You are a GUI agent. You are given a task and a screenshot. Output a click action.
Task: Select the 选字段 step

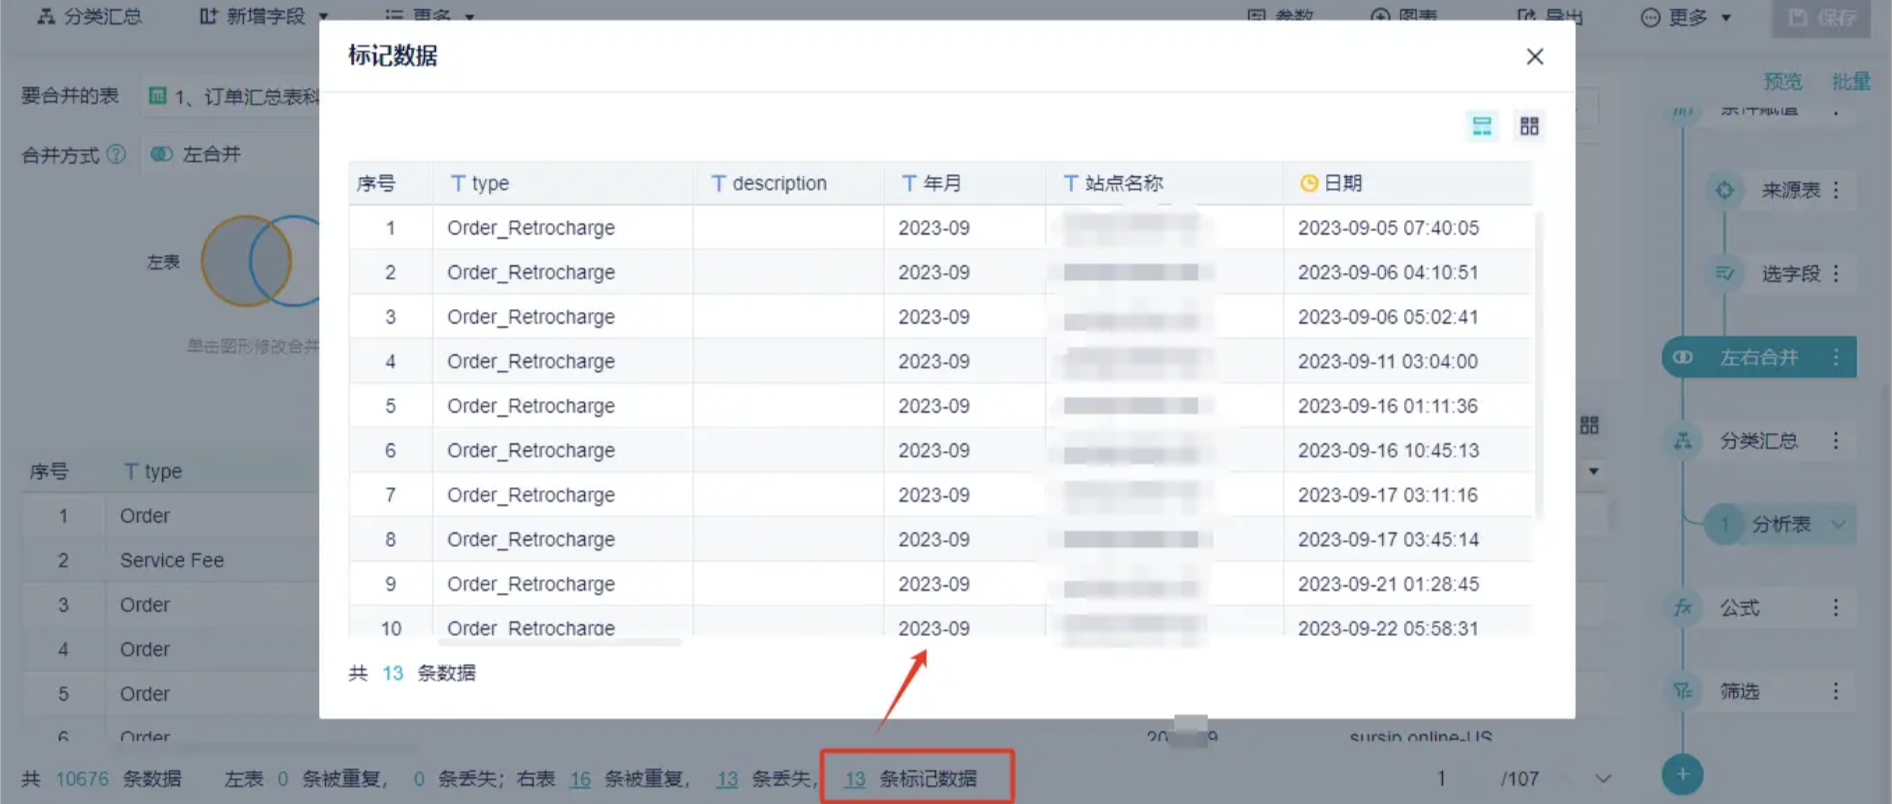tap(1790, 274)
